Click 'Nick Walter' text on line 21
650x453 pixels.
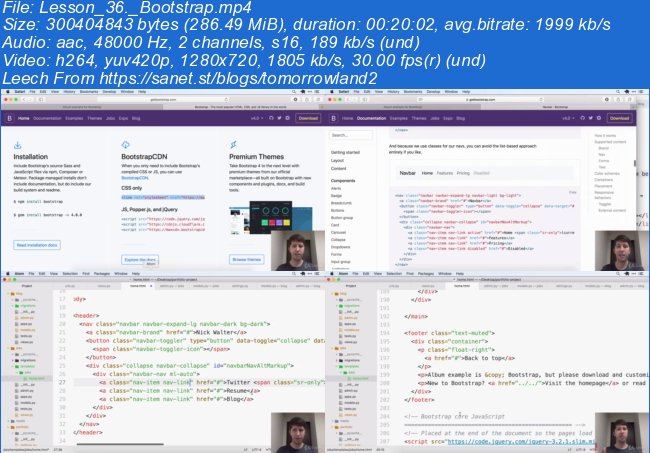(214, 332)
